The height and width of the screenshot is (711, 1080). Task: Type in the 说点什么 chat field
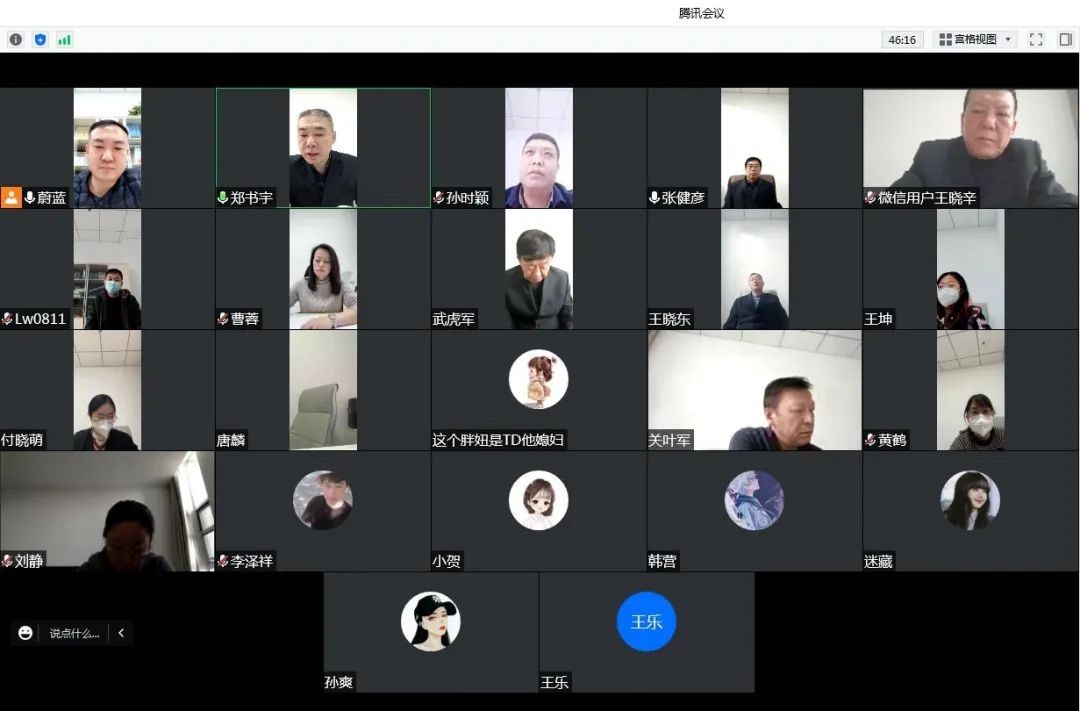tap(74, 633)
